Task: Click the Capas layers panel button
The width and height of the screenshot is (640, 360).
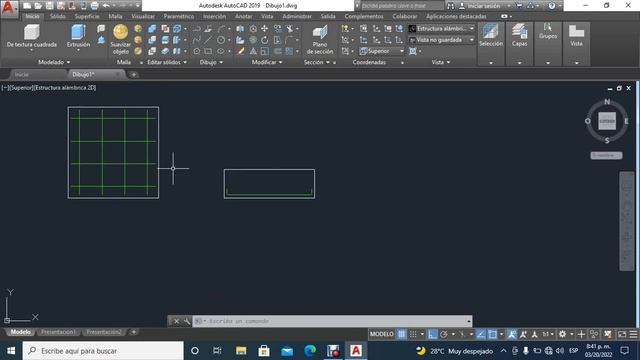Action: tap(519, 44)
